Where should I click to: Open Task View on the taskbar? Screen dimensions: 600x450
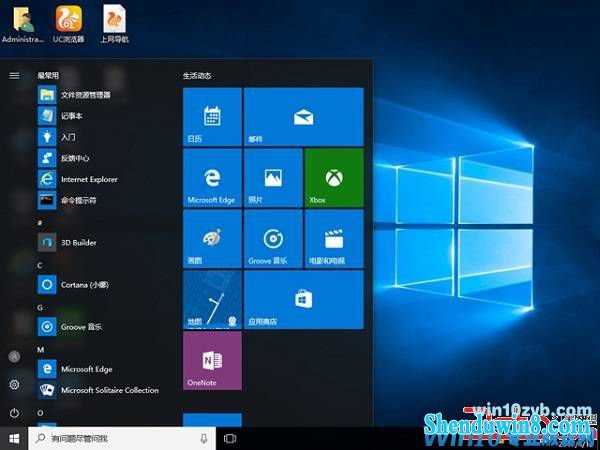(230, 439)
